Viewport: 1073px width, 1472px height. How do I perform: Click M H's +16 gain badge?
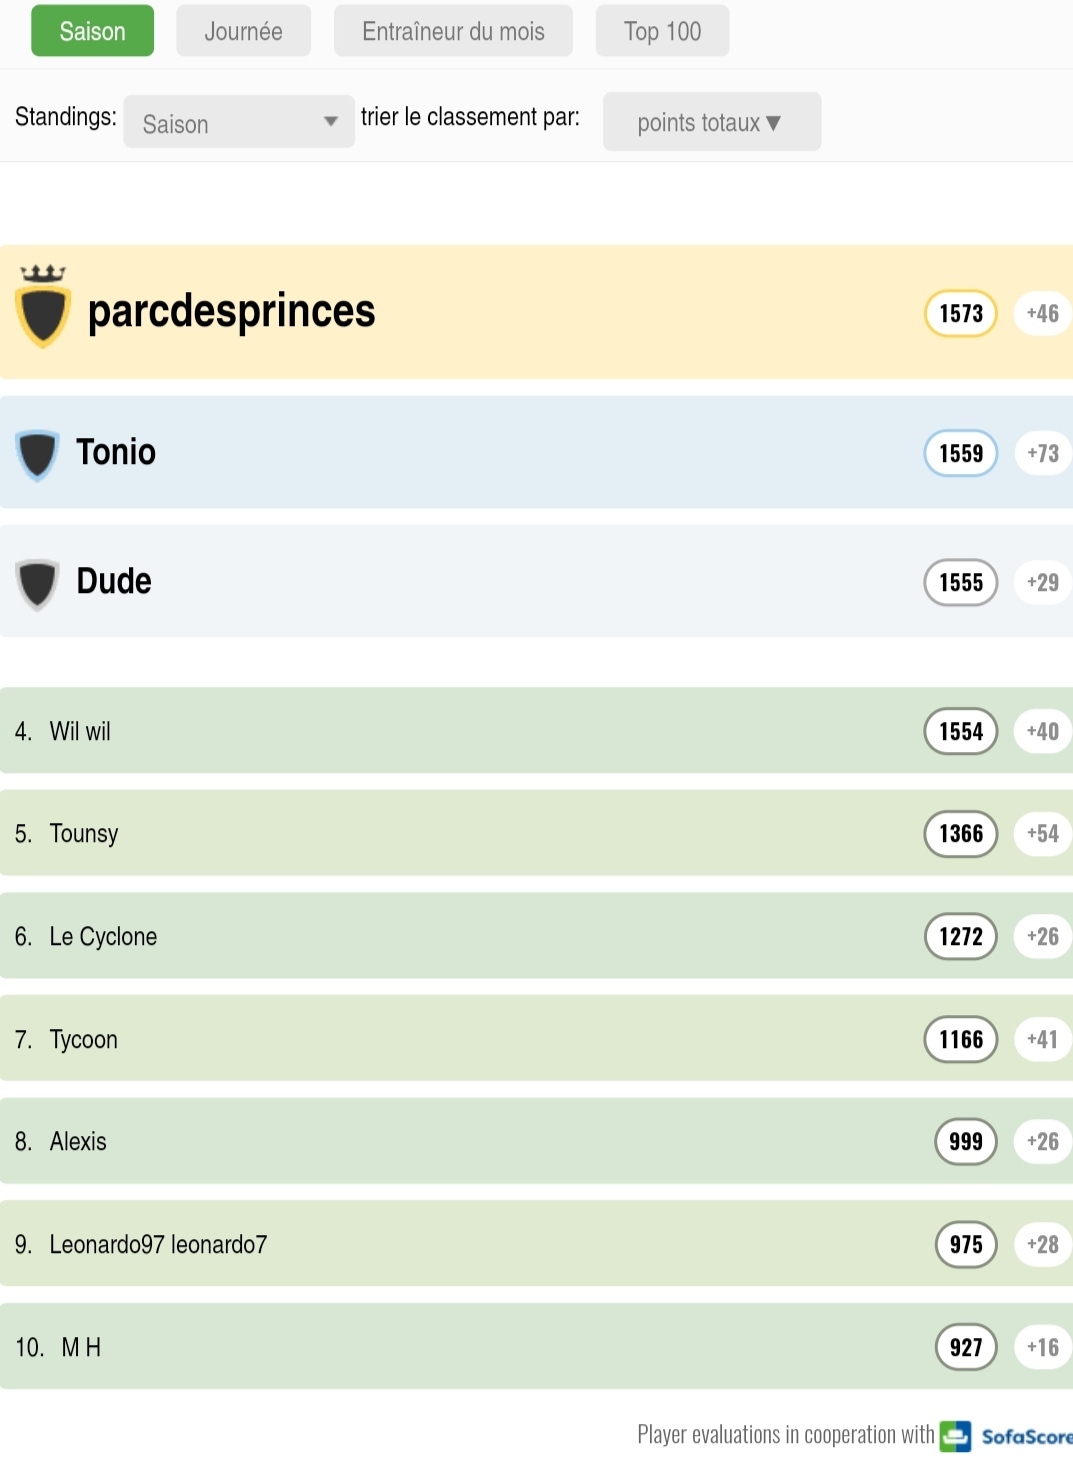pos(1042,1348)
